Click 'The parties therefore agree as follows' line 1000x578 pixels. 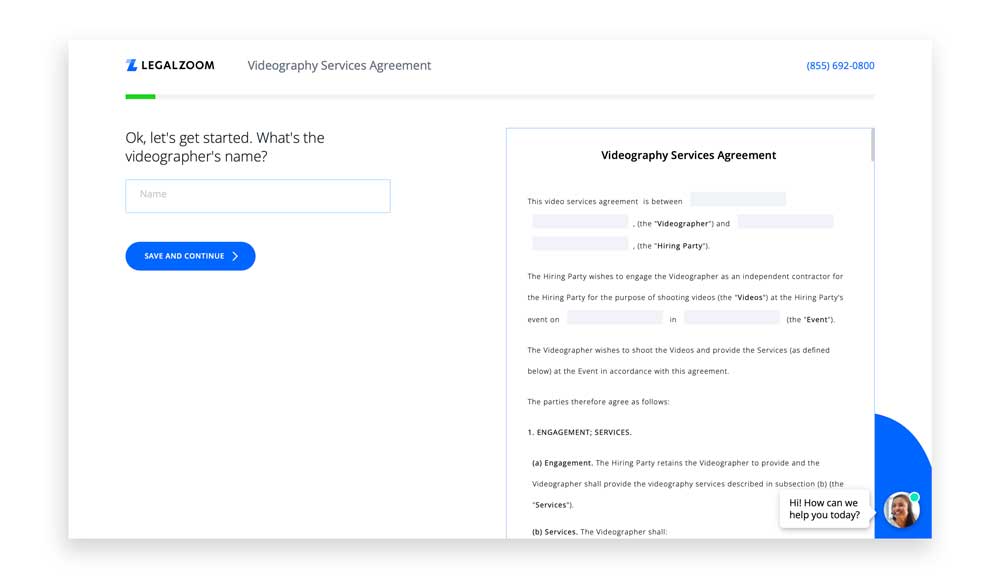(598, 402)
